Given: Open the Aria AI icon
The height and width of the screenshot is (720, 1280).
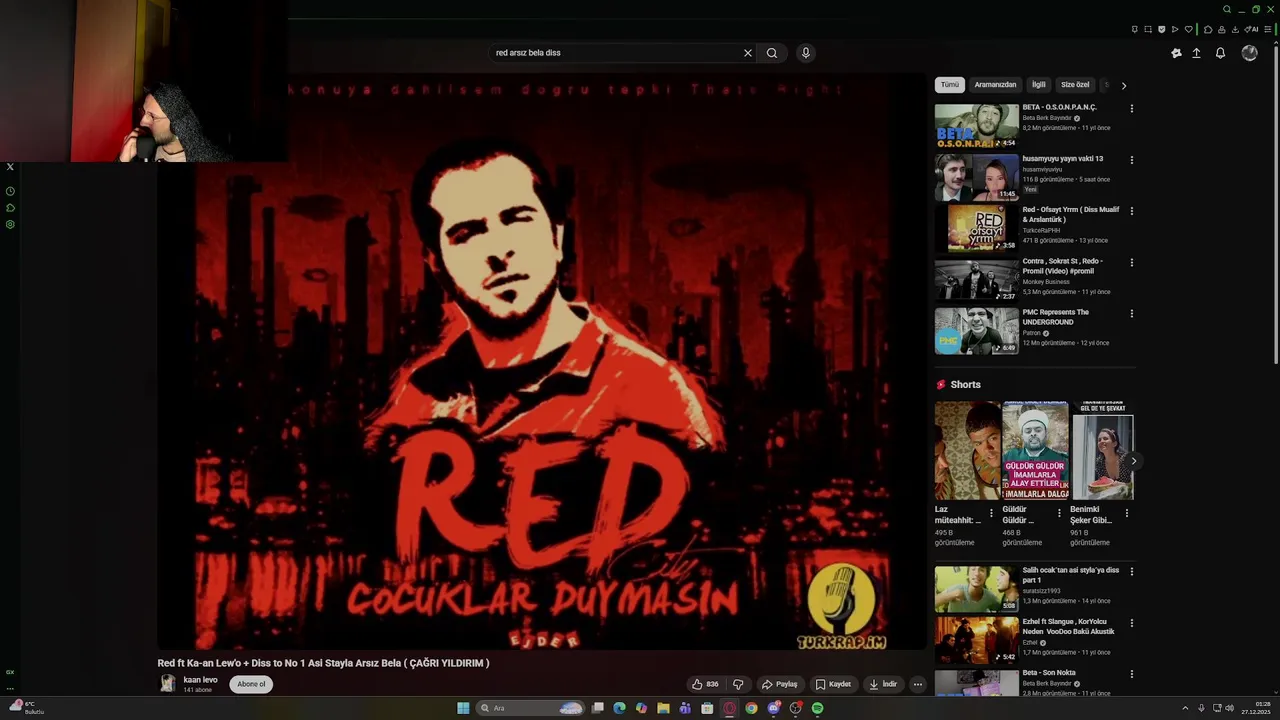Looking at the screenshot, I should click(1251, 29).
